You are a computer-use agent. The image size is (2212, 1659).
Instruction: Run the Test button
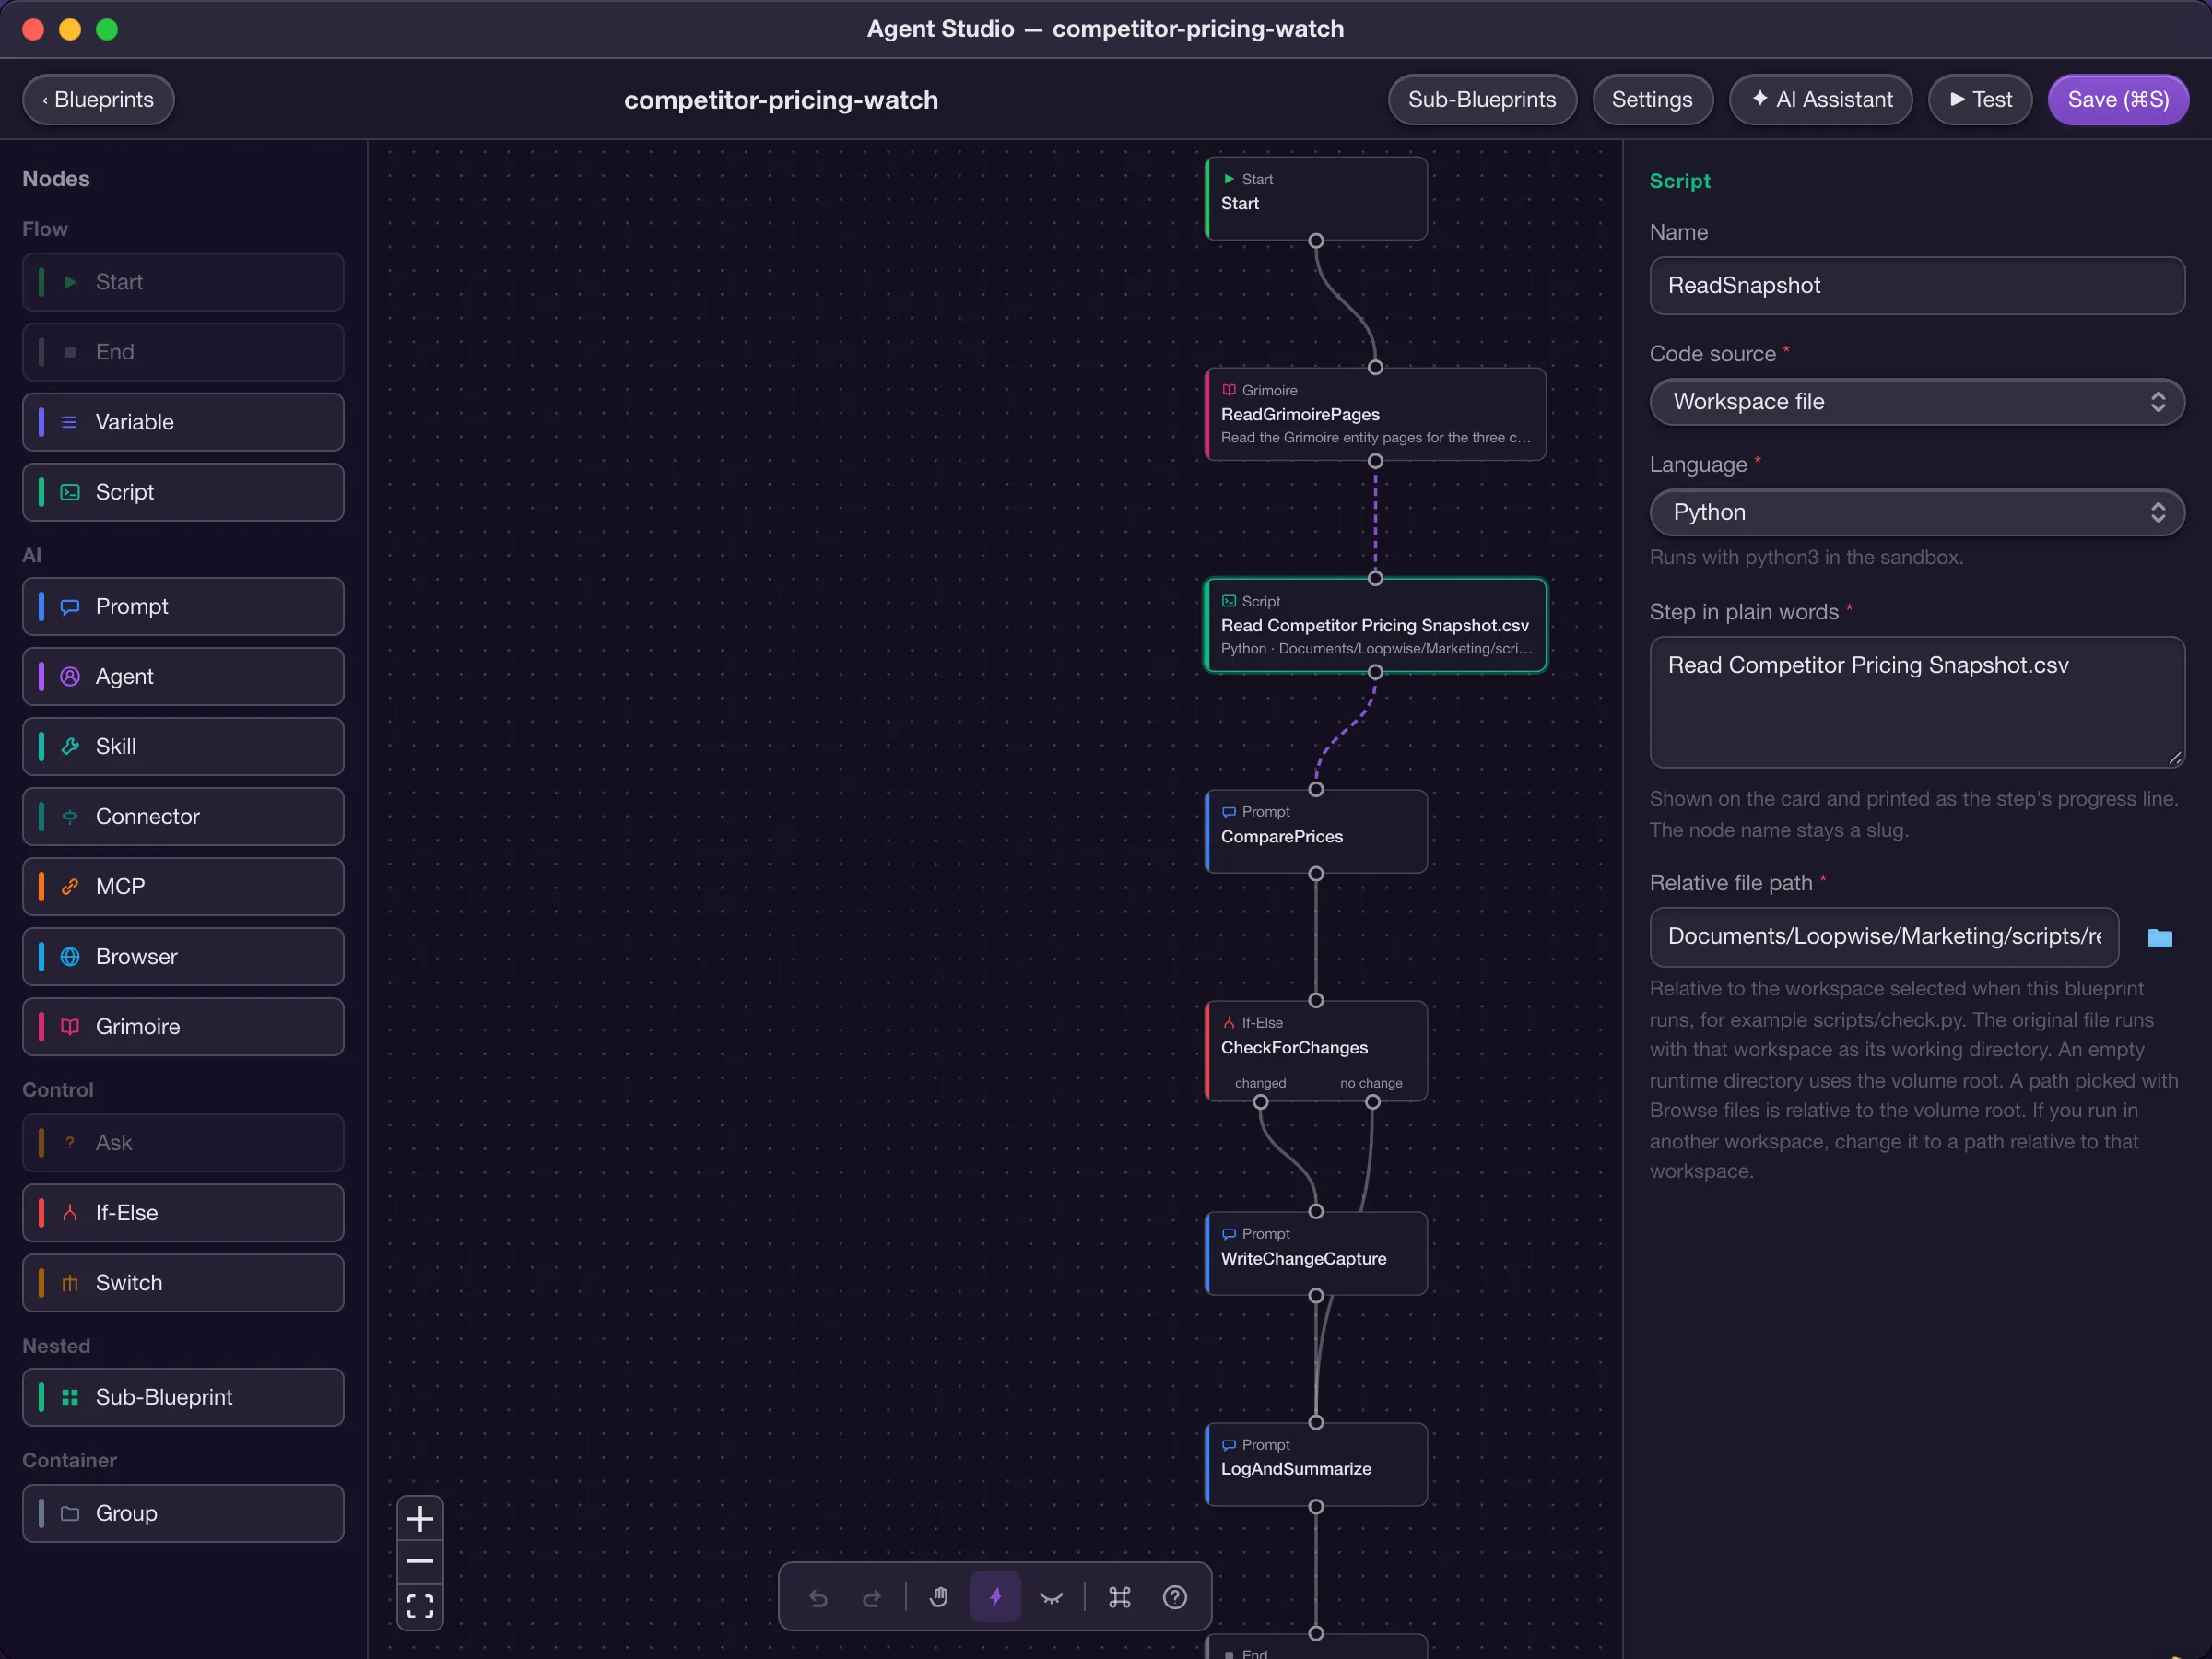coord(1980,99)
